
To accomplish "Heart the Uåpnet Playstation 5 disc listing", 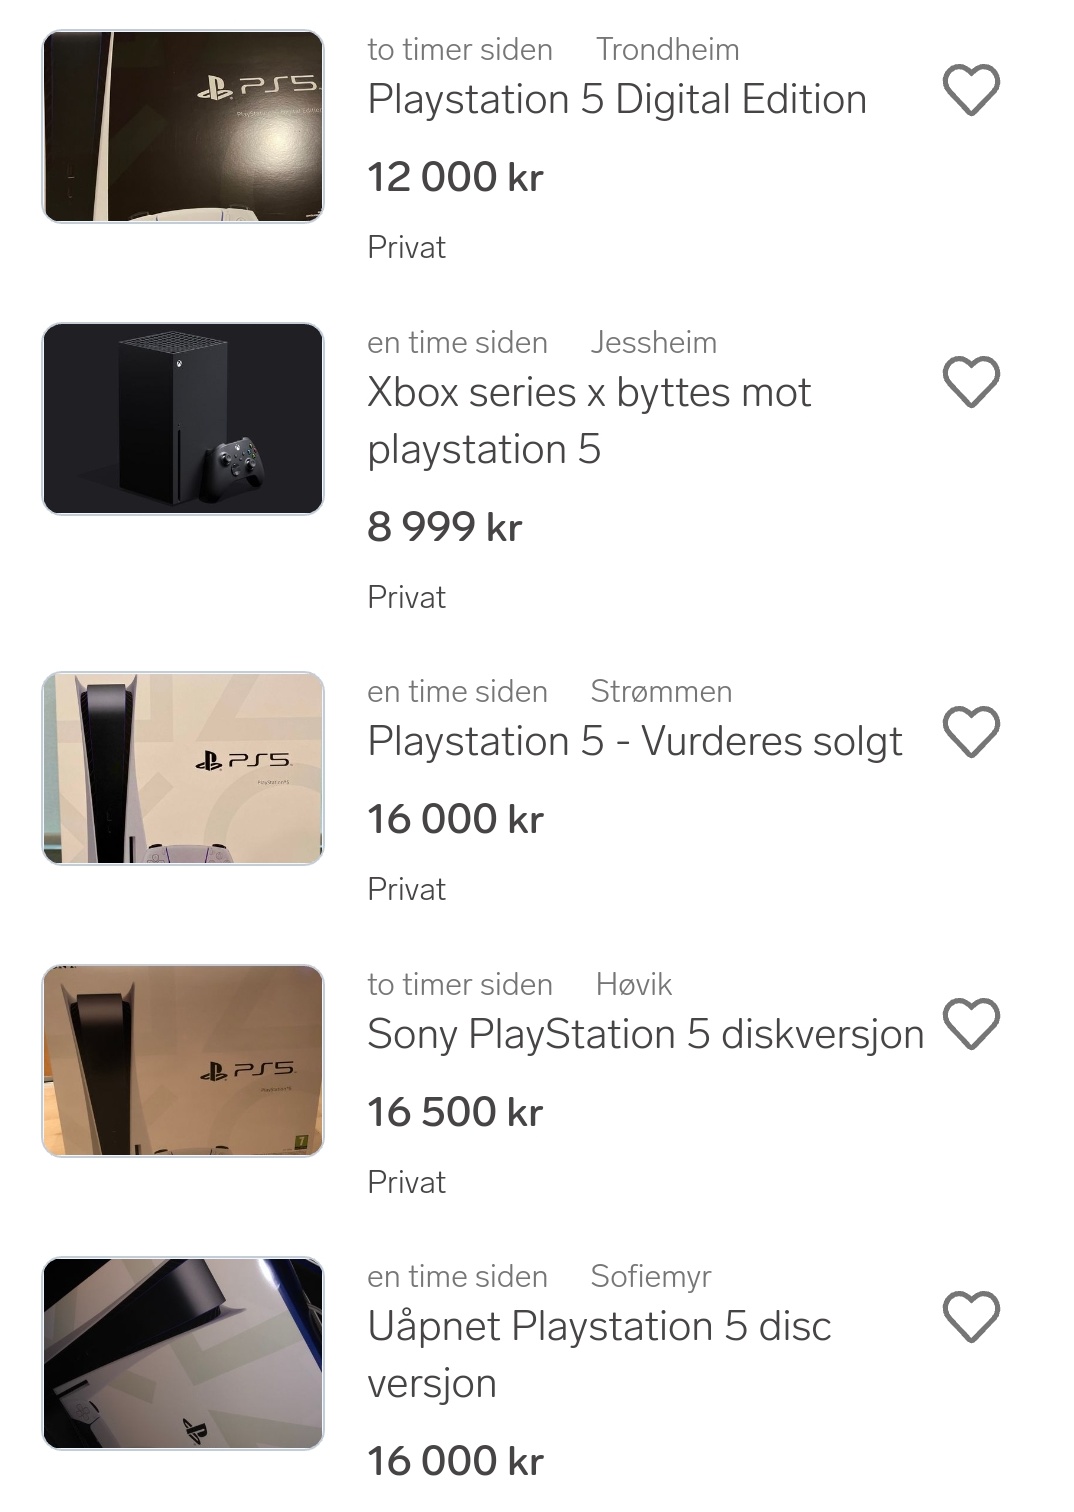I will [x=971, y=1317].
